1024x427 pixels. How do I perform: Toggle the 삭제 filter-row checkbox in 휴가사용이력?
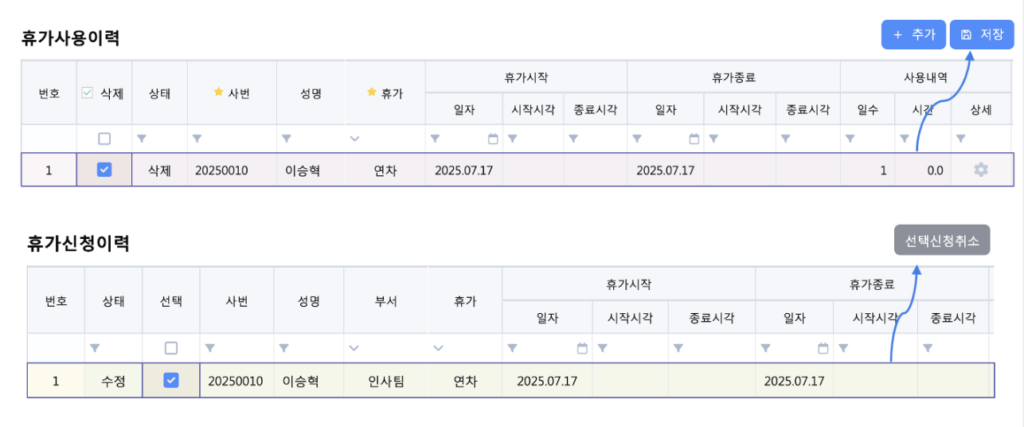[x=104, y=139]
